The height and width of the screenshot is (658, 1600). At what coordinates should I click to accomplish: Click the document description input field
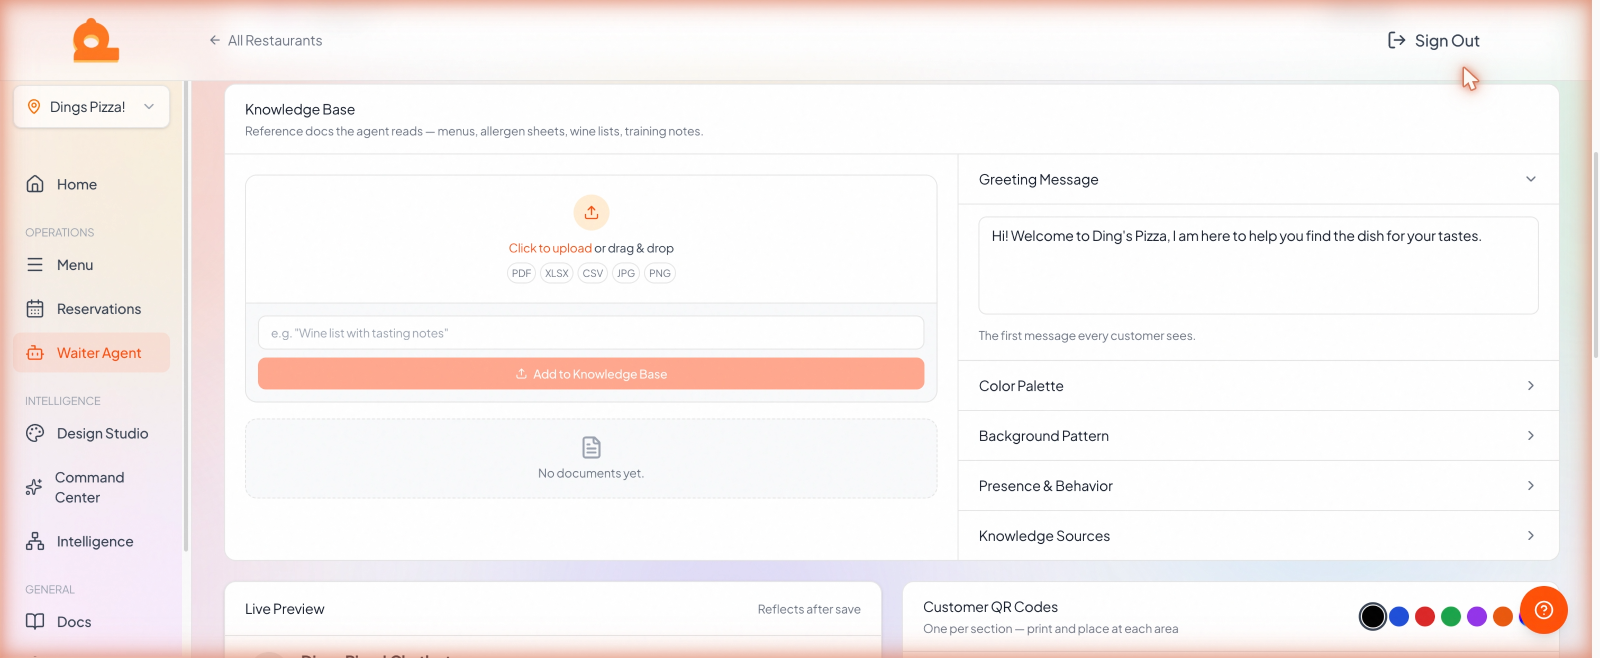591,333
